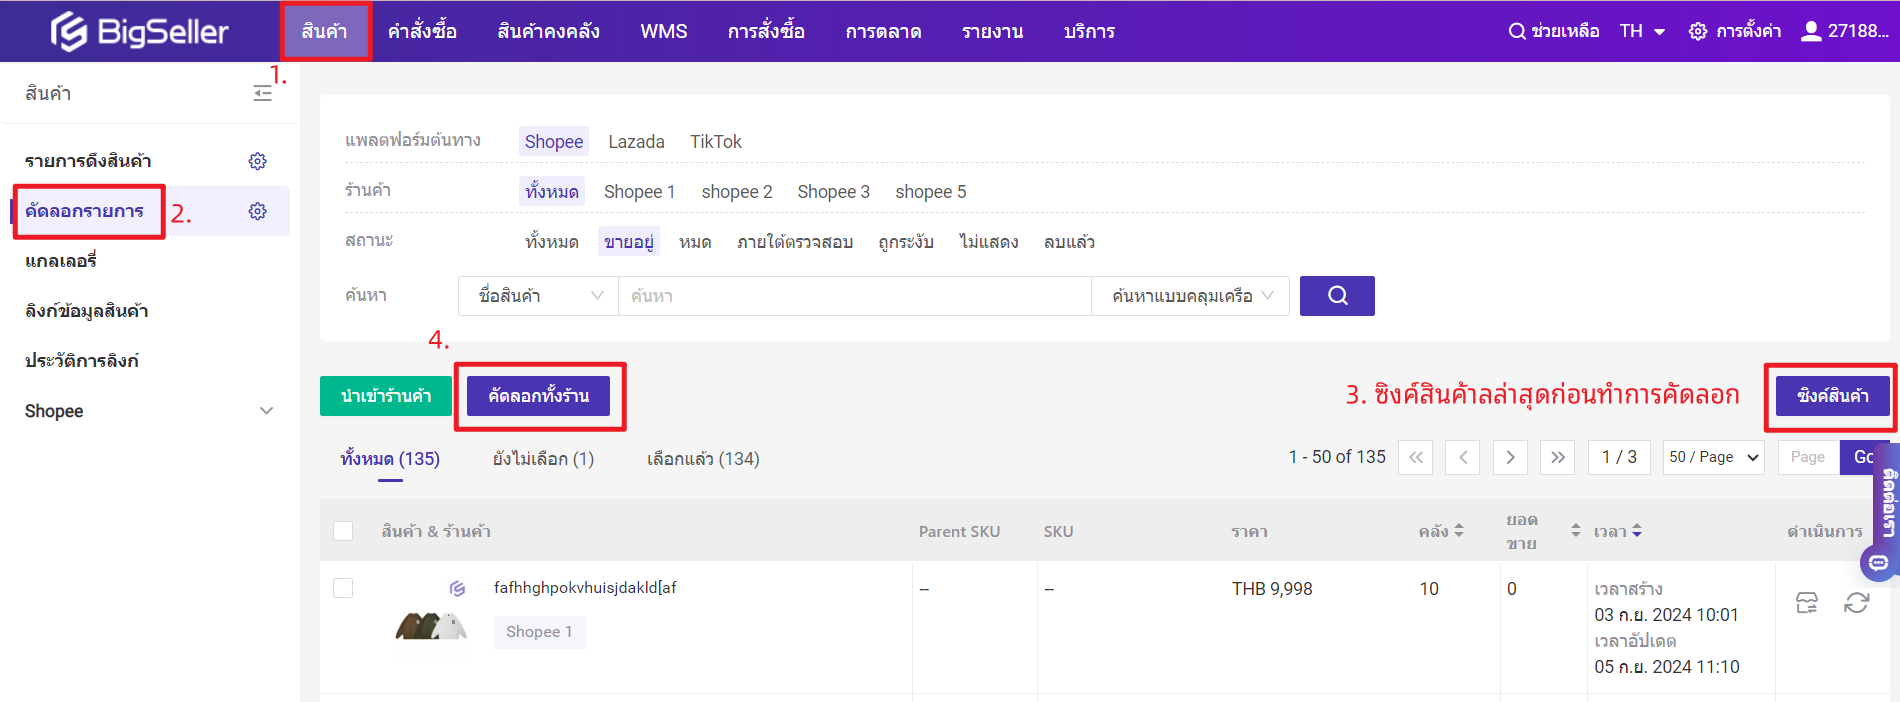Click the นำเข้าร้านค้า green button

386,396
